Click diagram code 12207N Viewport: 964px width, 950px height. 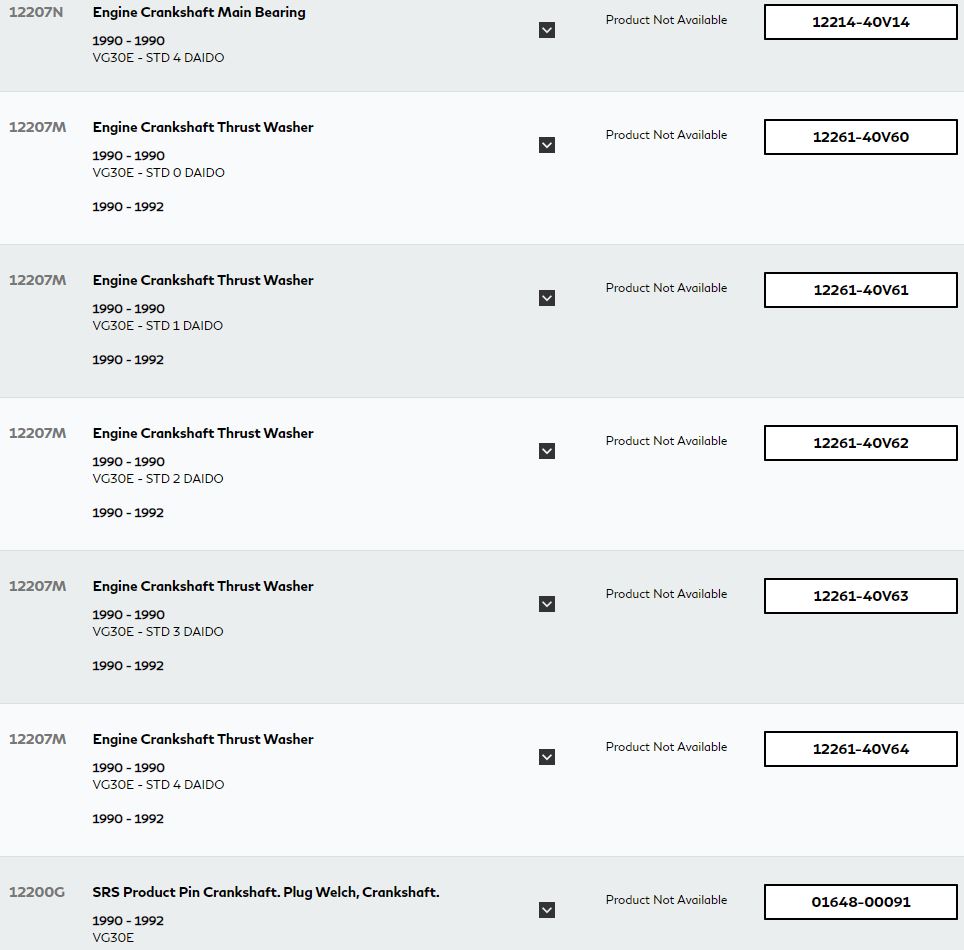click(x=36, y=12)
